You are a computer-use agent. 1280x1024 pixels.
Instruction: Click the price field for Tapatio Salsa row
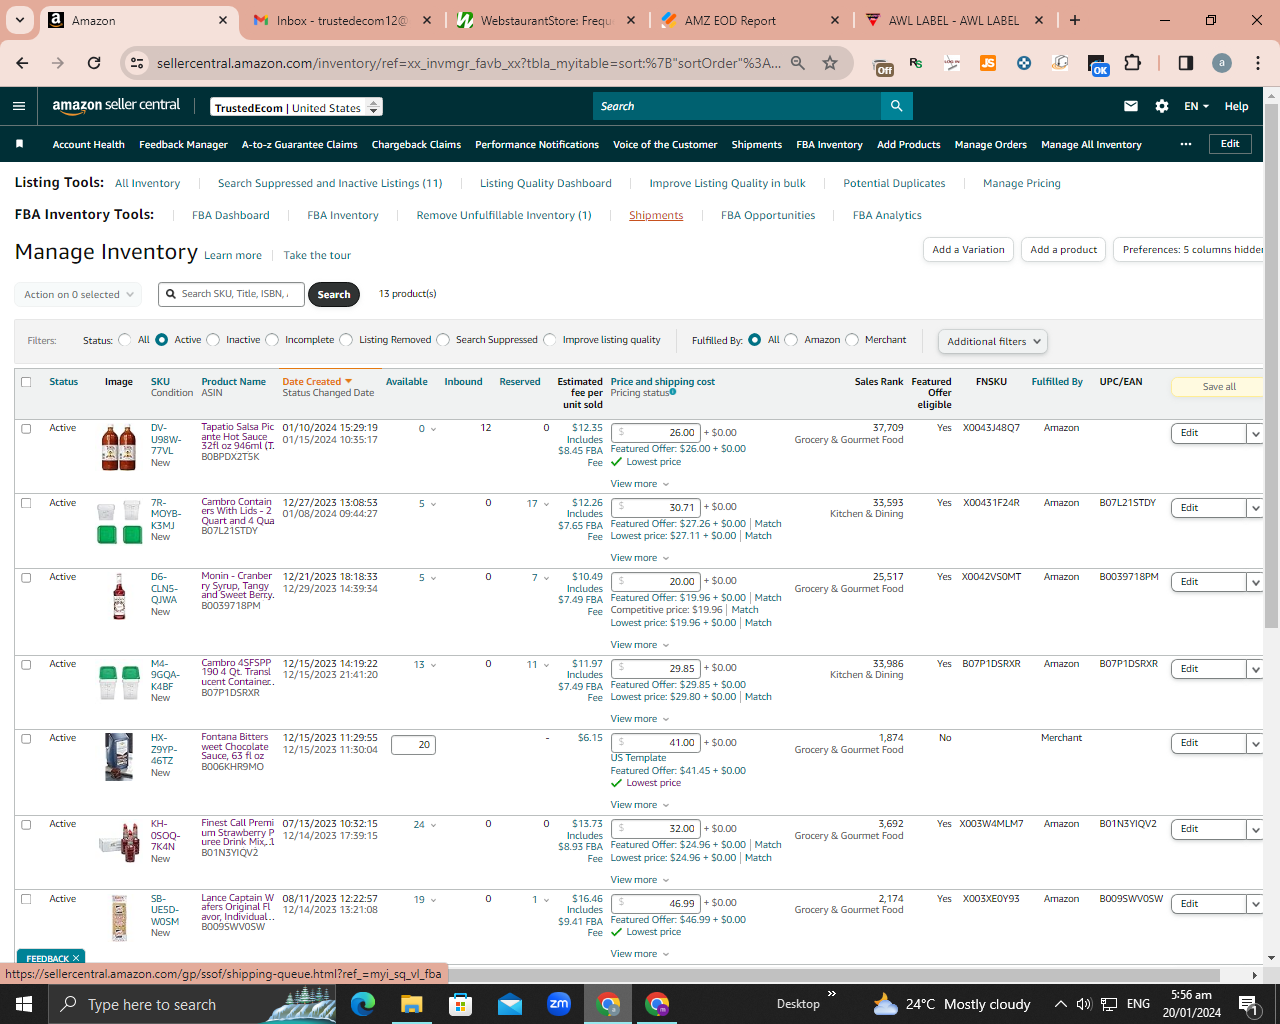656,433
